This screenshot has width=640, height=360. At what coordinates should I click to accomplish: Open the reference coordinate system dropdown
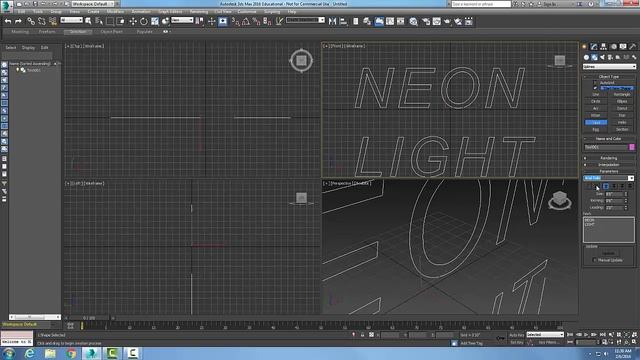click(x=182, y=20)
